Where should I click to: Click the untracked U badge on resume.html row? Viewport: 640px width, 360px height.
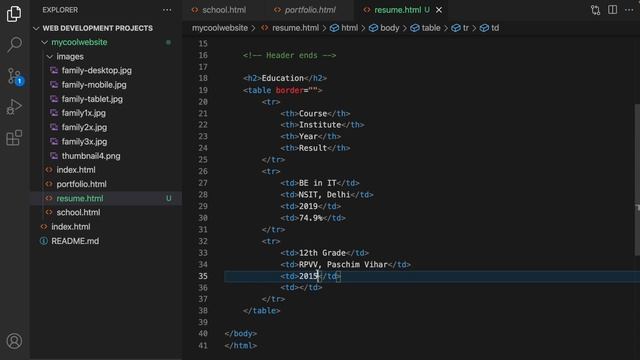coord(169,198)
